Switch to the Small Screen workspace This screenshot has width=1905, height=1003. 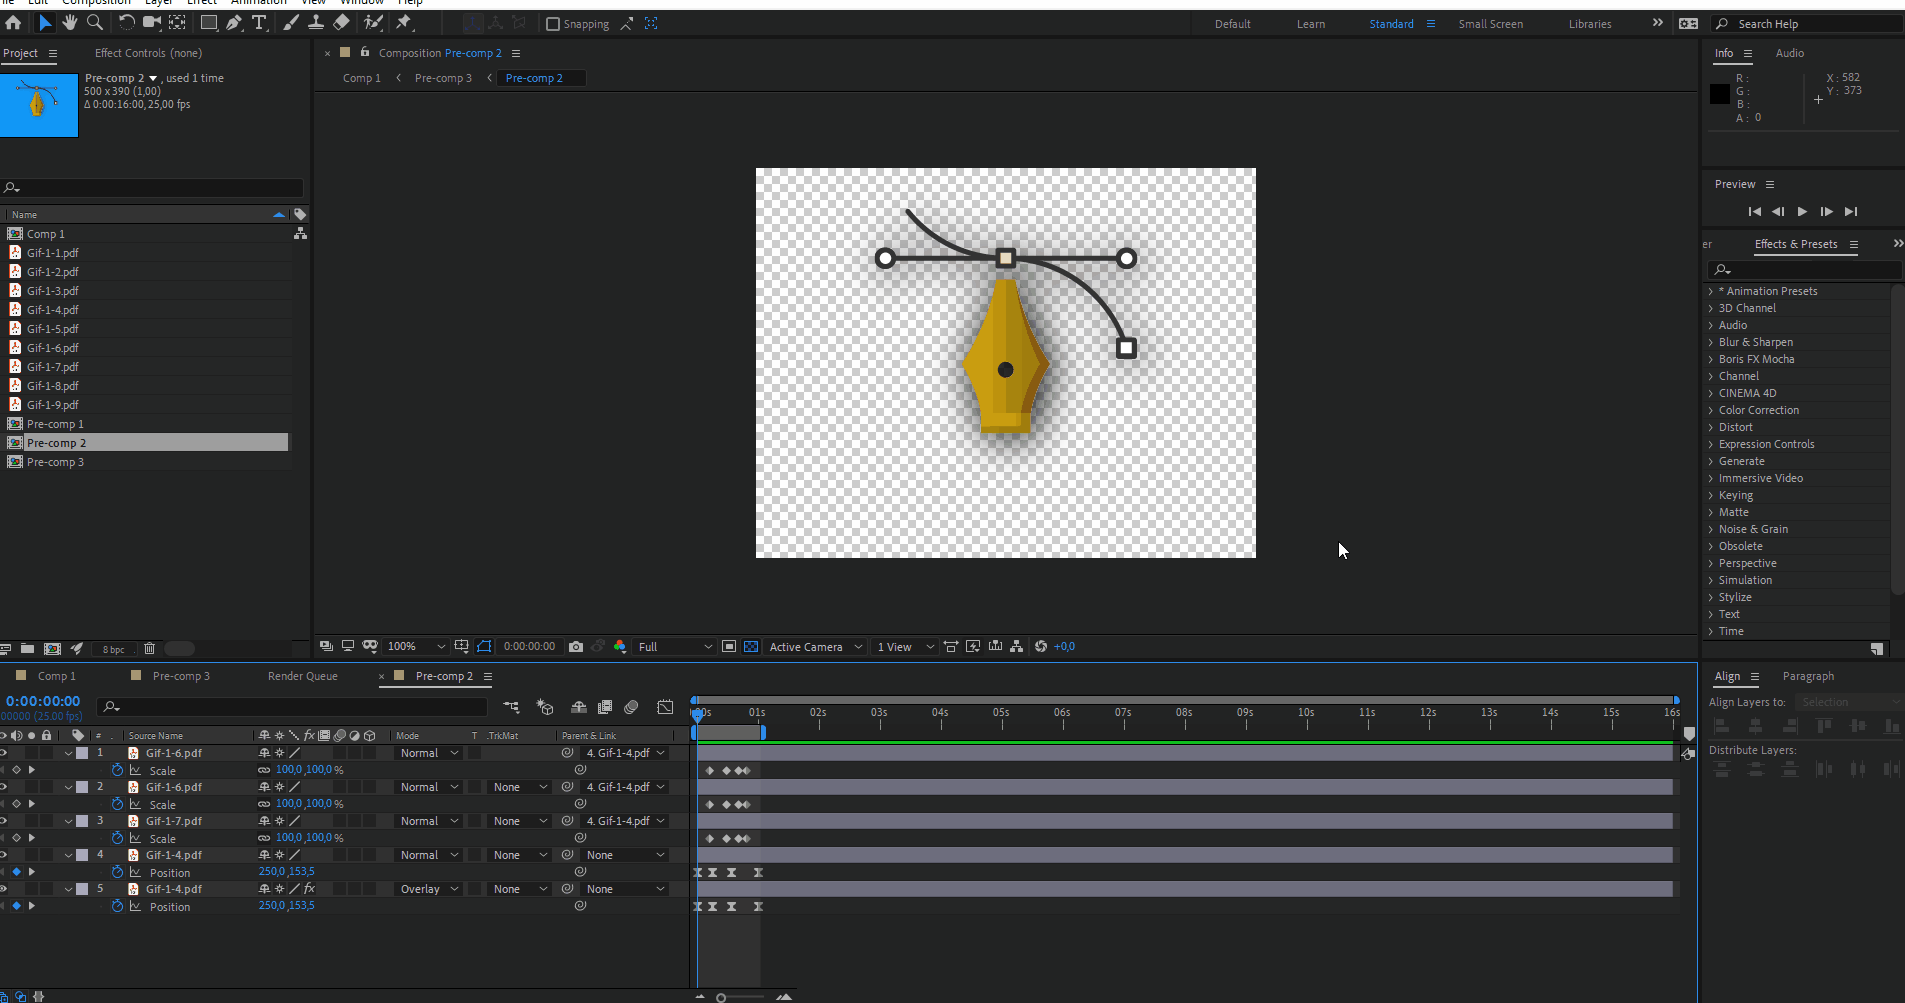tap(1491, 24)
